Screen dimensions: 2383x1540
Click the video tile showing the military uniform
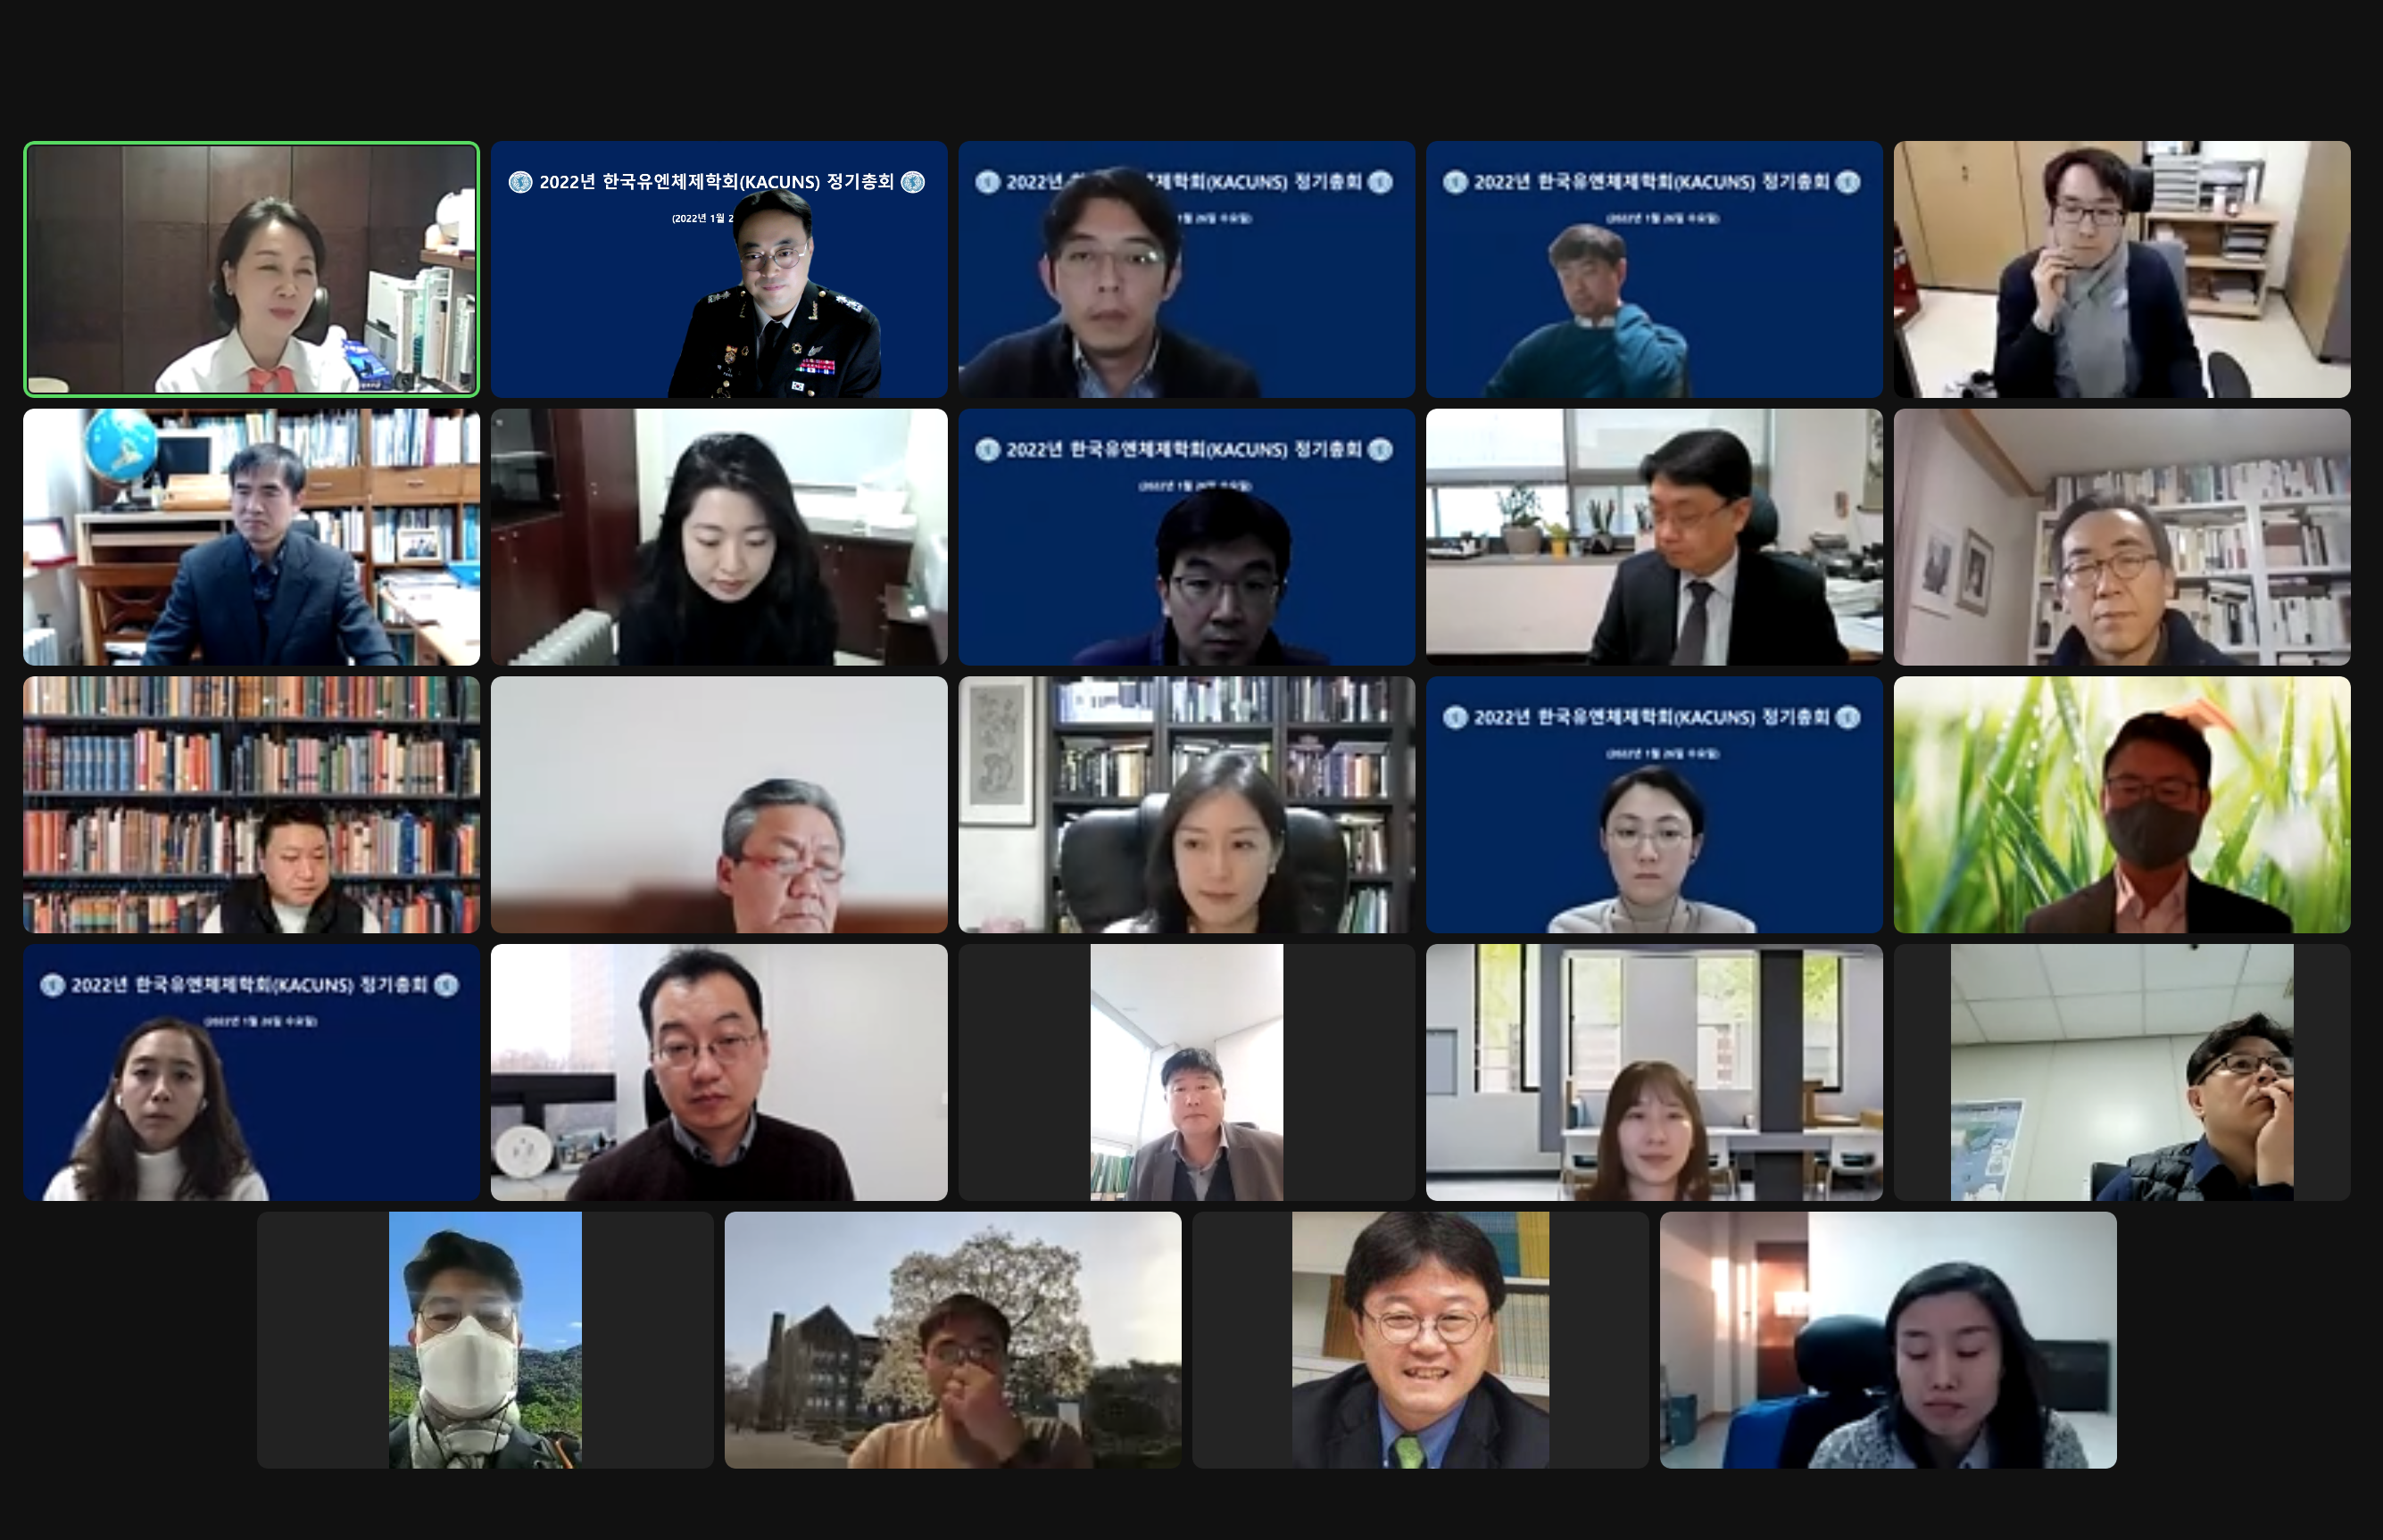(x=718, y=269)
